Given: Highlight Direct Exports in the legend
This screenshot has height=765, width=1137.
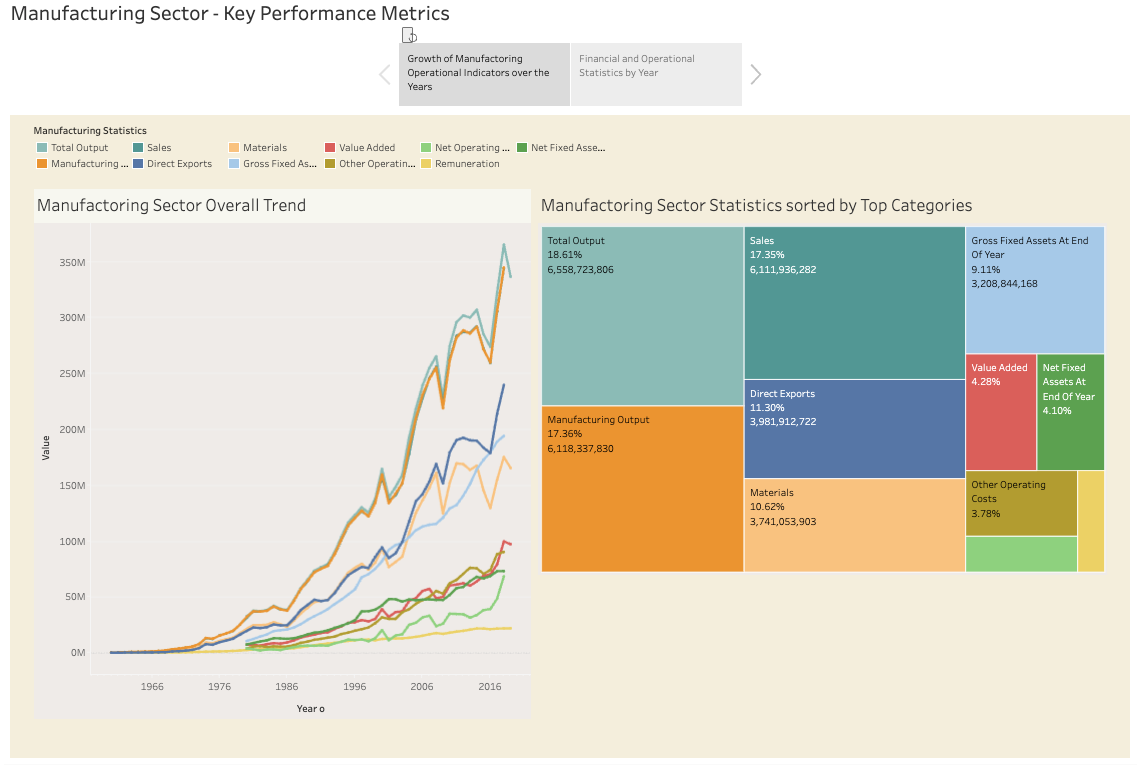Looking at the screenshot, I should (179, 164).
